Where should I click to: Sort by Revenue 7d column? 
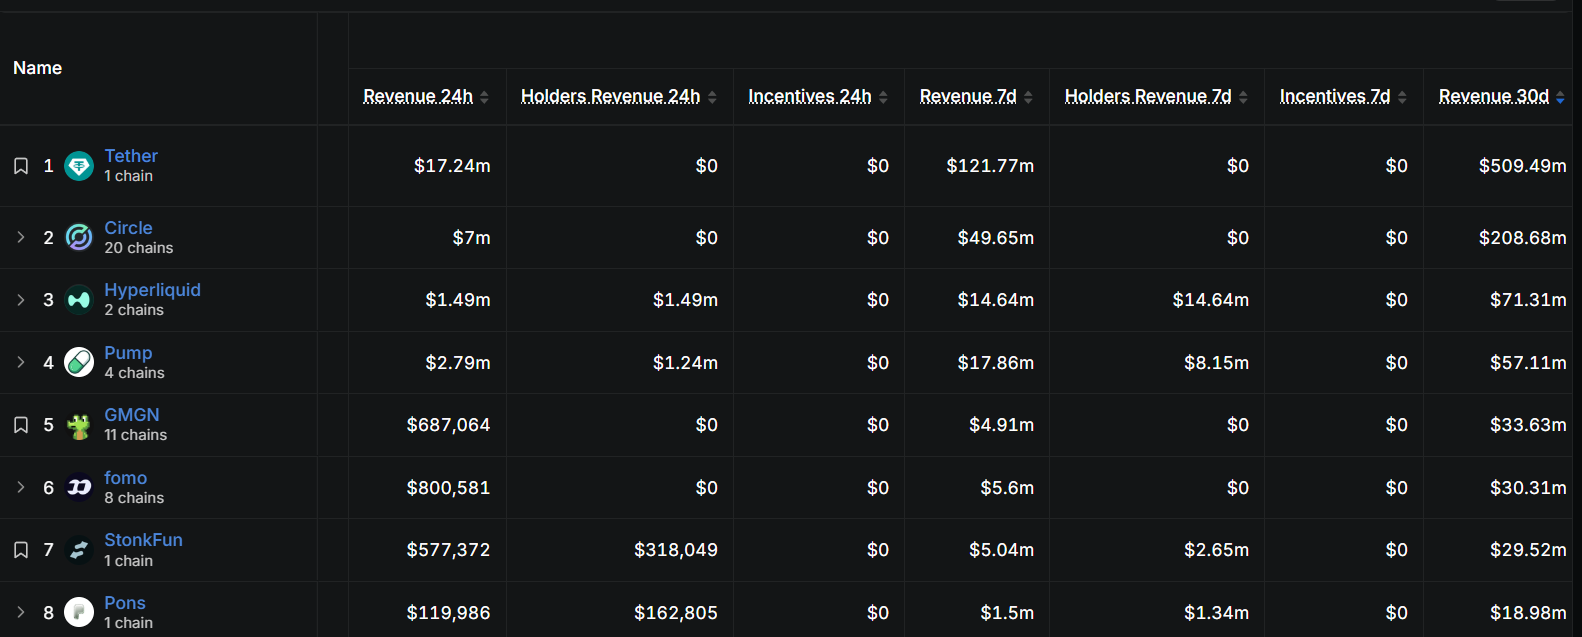point(968,96)
